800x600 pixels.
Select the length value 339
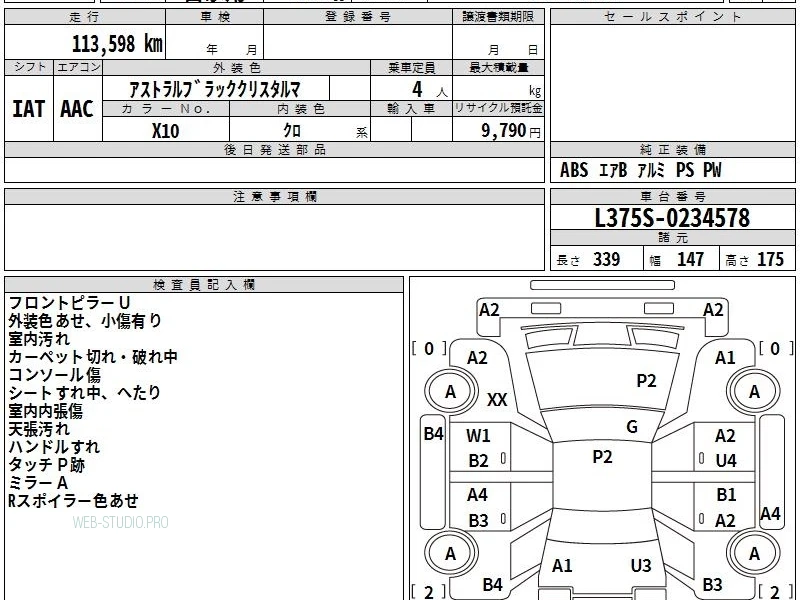[607, 259]
